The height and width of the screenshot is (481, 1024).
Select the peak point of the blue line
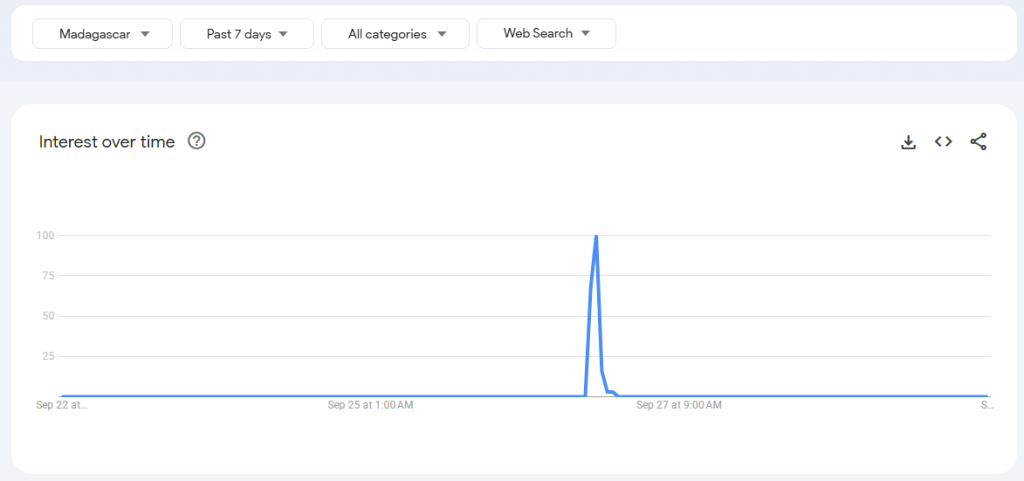(x=596, y=236)
